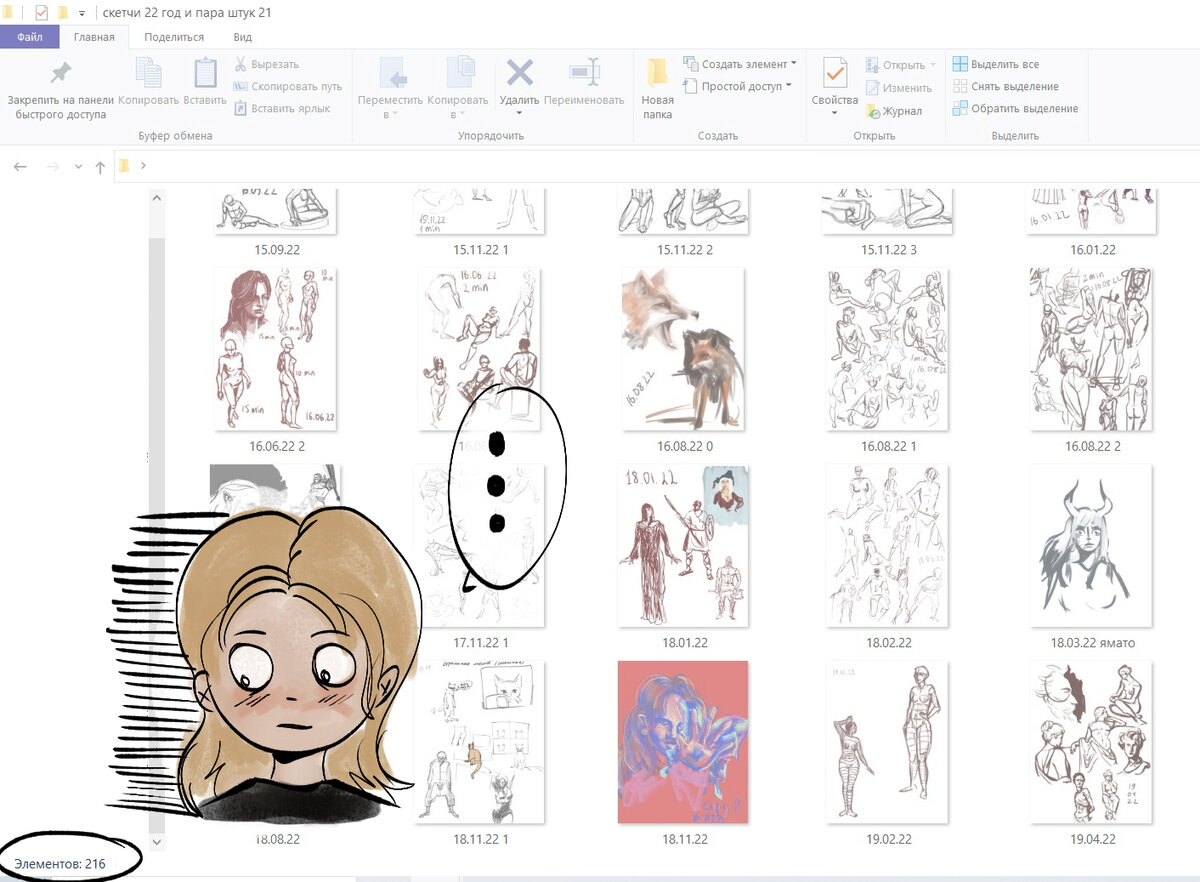The width and height of the screenshot is (1200, 882).
Task: Go forward with the right arrow
Action: [x=53, y=166]
